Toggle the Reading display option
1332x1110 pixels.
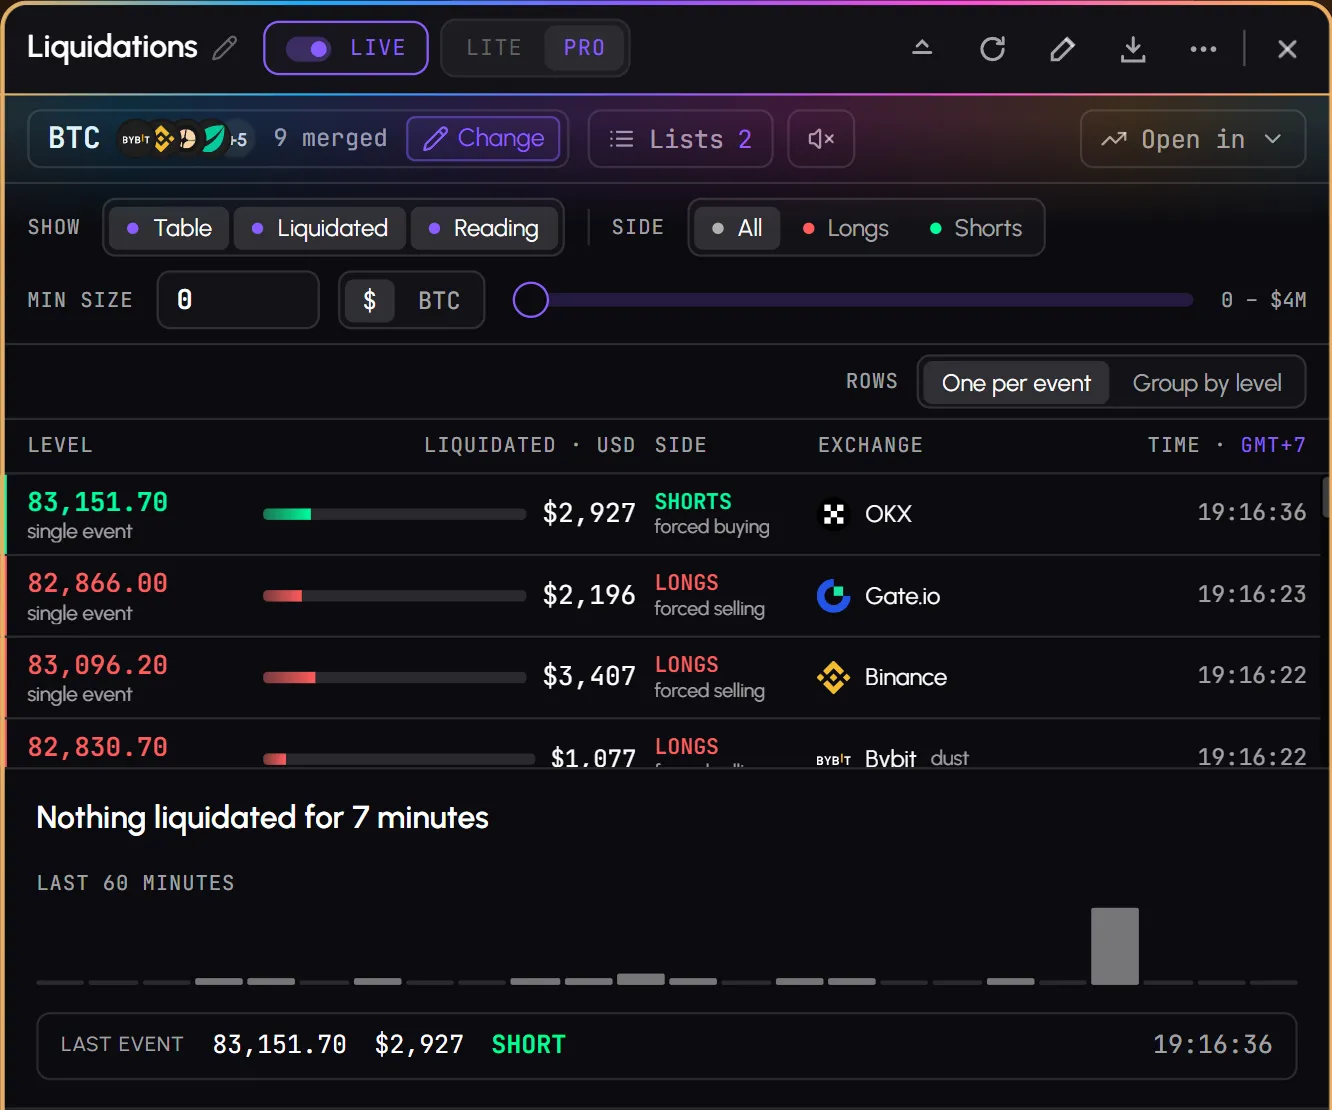coord(484,228)
